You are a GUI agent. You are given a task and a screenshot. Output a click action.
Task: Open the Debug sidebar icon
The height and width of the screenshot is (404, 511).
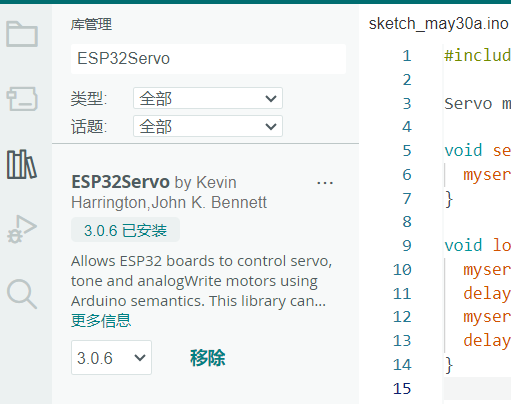[22, 229]
